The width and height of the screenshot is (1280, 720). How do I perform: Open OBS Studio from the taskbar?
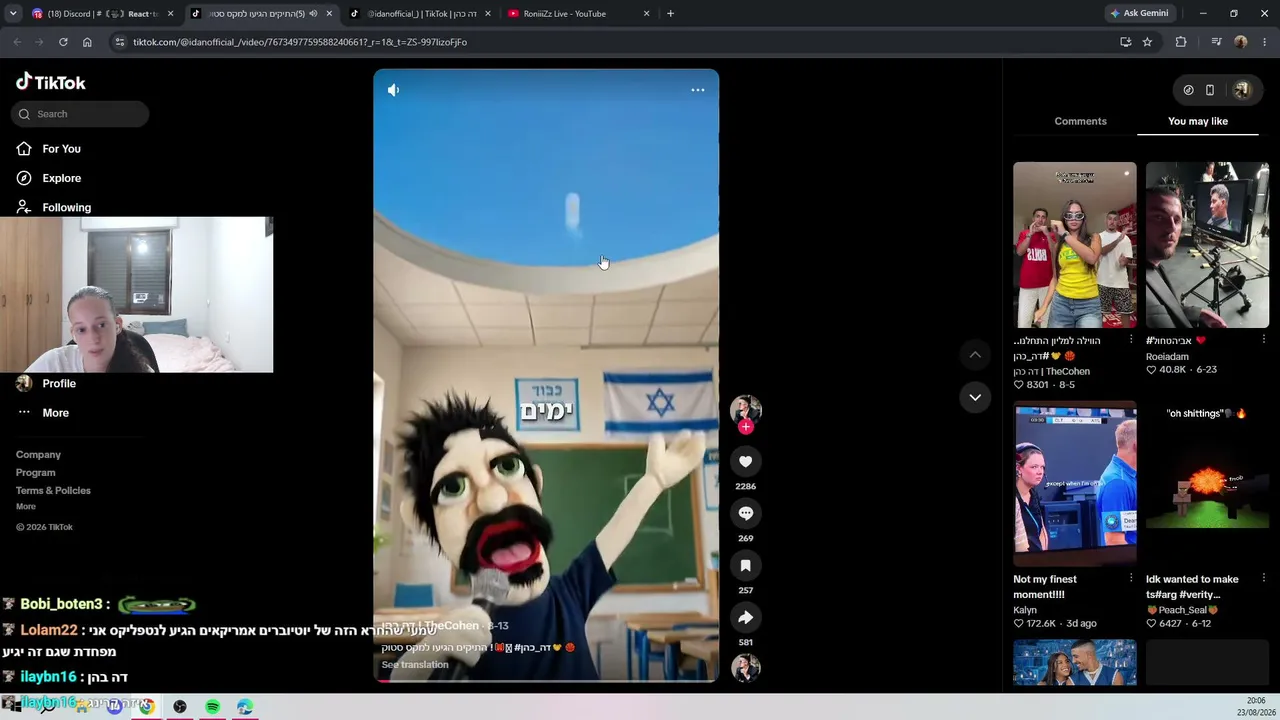(x=180, y=707)
